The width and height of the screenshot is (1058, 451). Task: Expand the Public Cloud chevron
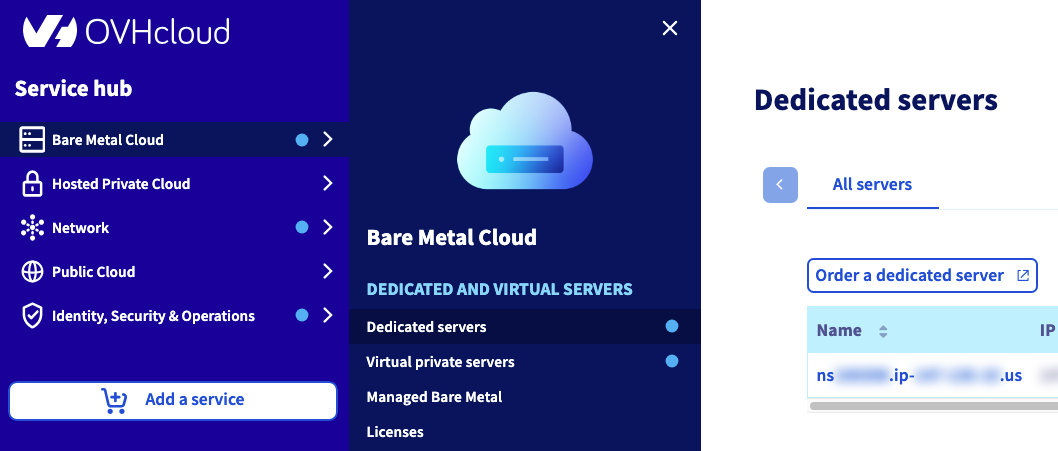[x=327, y=271]
